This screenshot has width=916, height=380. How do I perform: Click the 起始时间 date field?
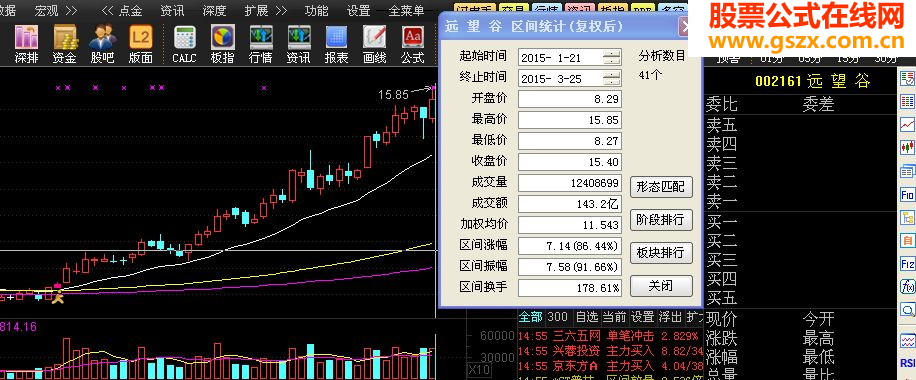(x=560, y=57)
